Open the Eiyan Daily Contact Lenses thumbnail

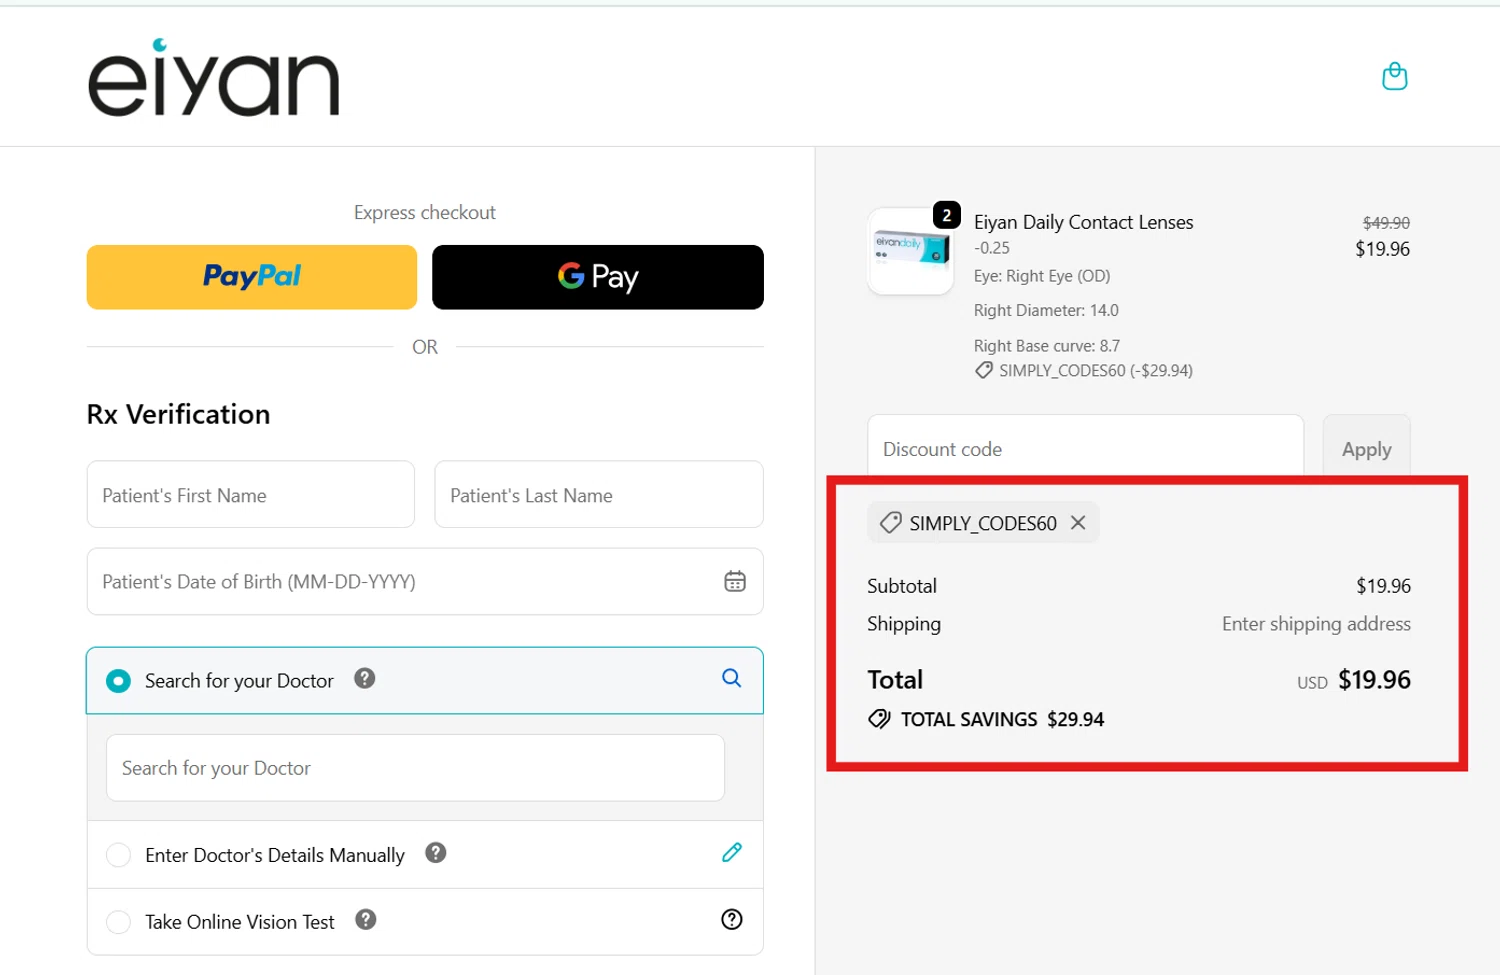coord(911,251)
